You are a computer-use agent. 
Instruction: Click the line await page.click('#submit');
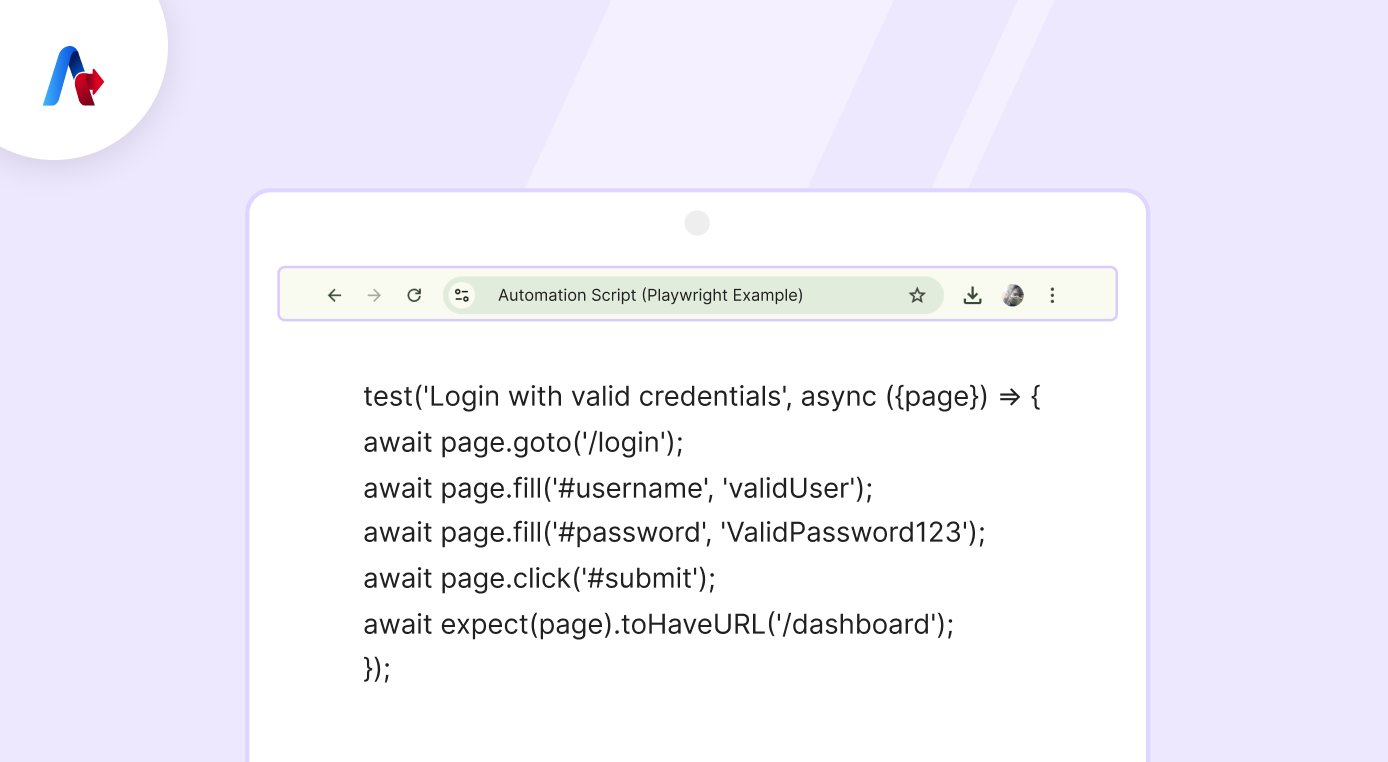click(540, 578)
